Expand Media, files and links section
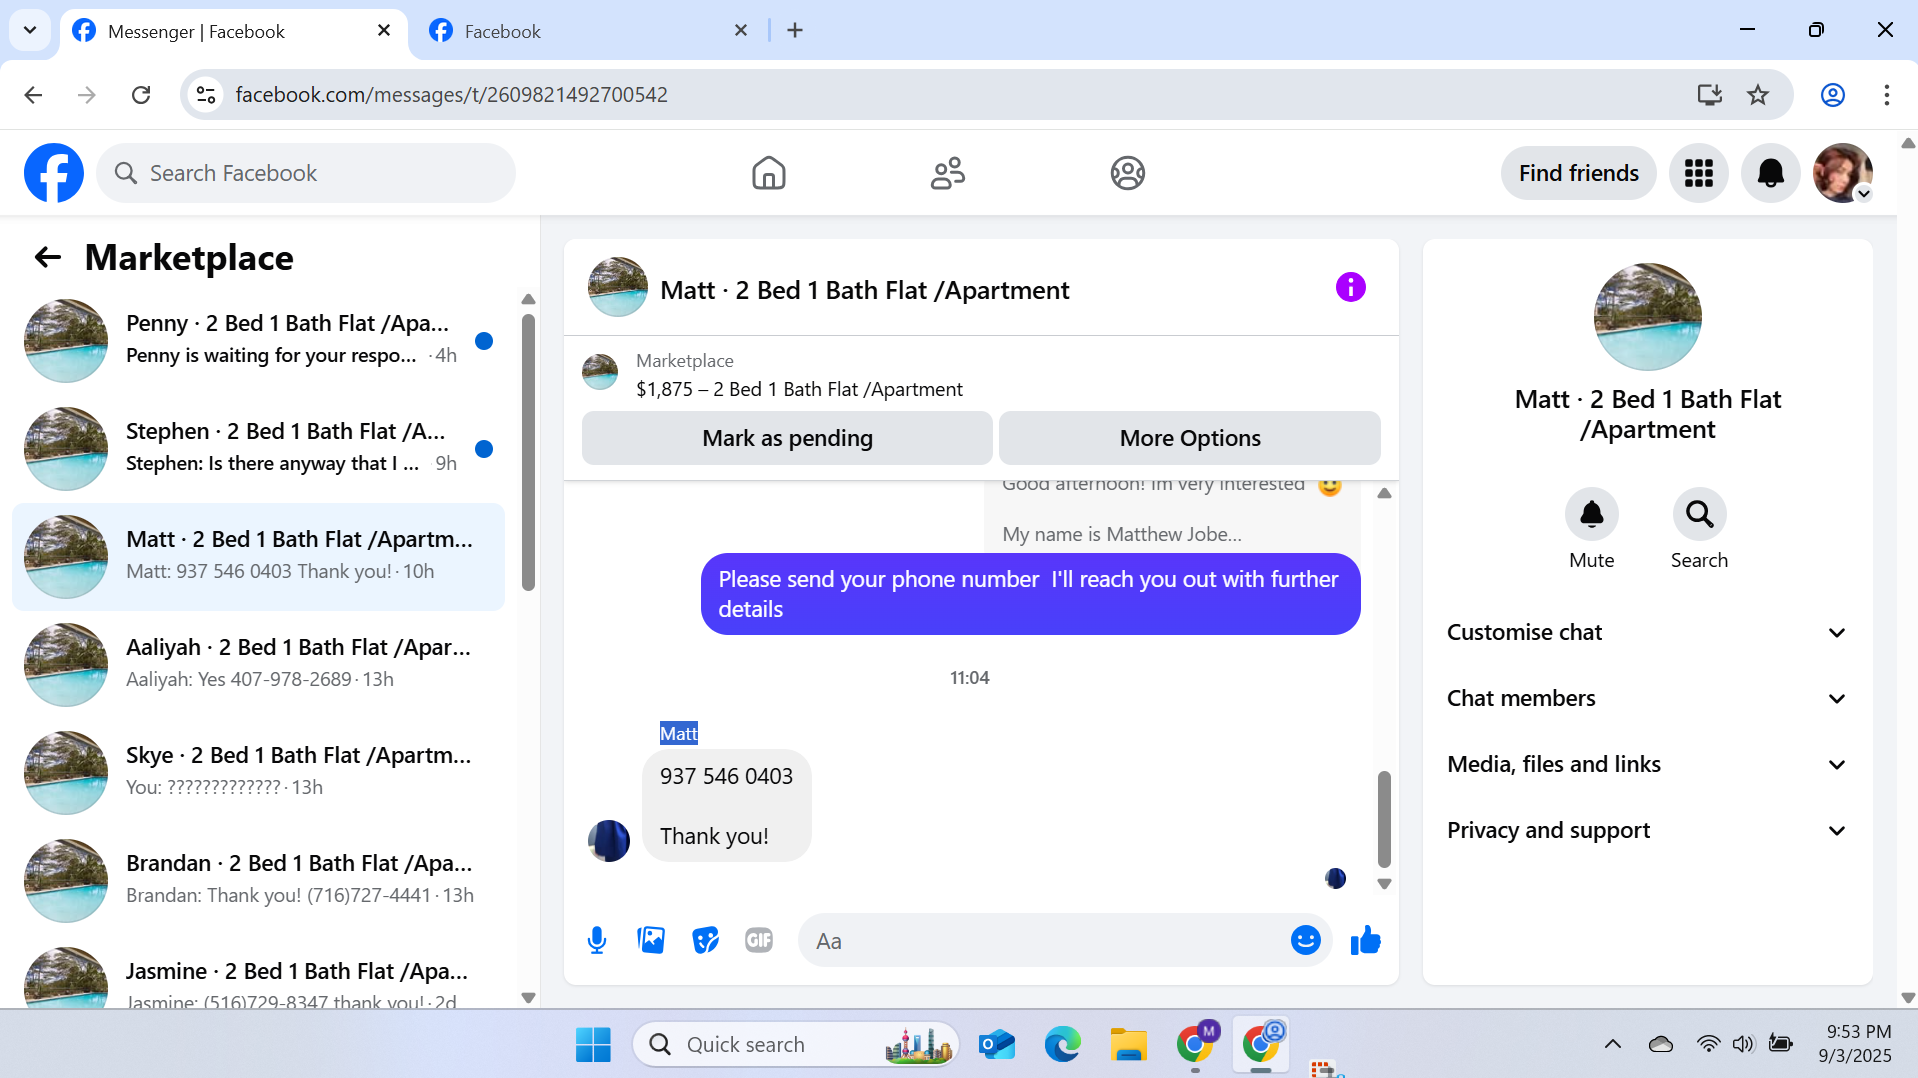Viewport: 1918px width, 1078px height. [x=1647, y=765]
